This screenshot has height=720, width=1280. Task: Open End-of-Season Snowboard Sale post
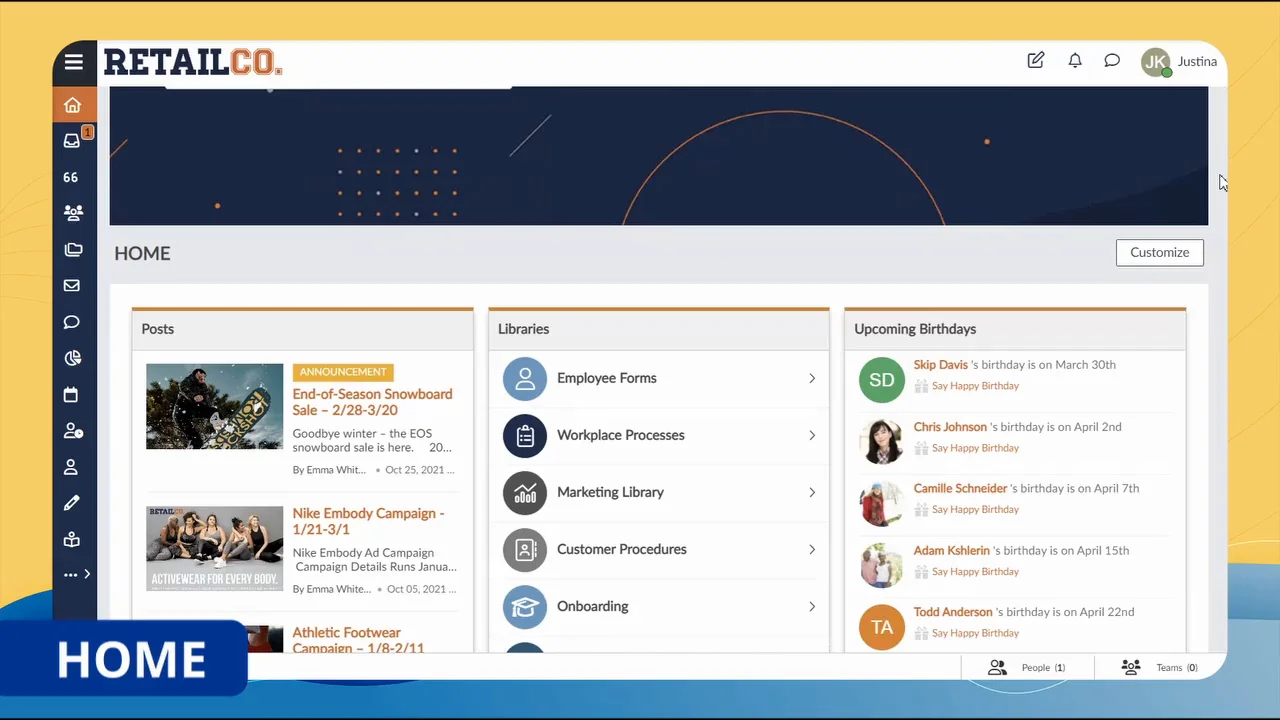click(372, 402)
